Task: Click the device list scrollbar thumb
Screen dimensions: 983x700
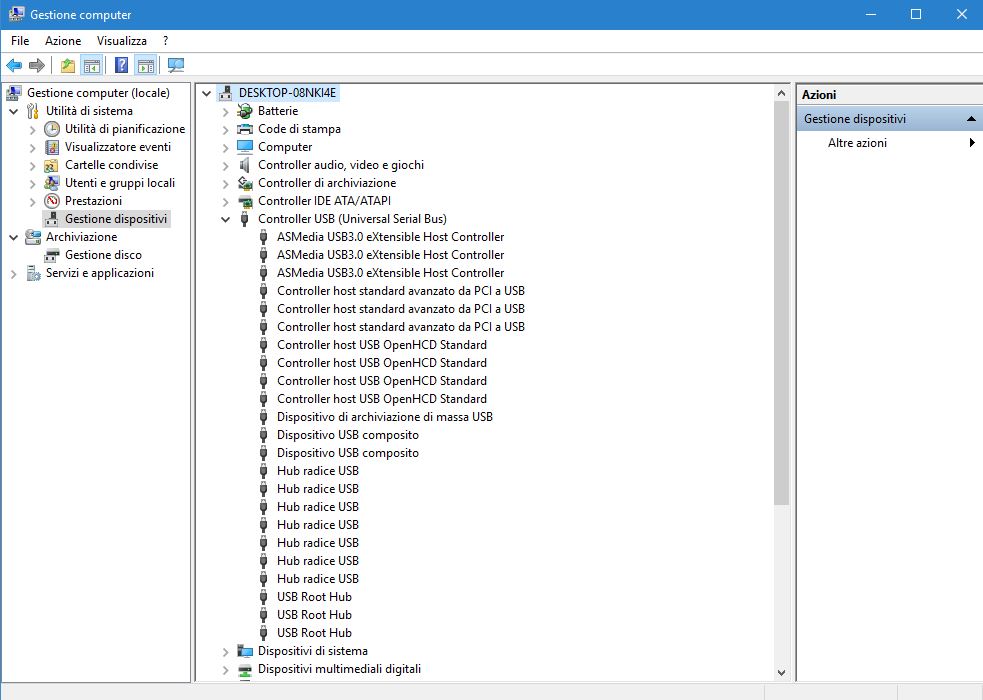Action: click(x=781, y=303)
